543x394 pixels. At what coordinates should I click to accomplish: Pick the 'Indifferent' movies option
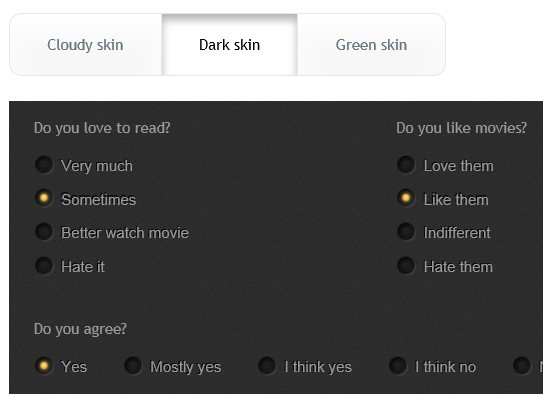pos(406,232)
